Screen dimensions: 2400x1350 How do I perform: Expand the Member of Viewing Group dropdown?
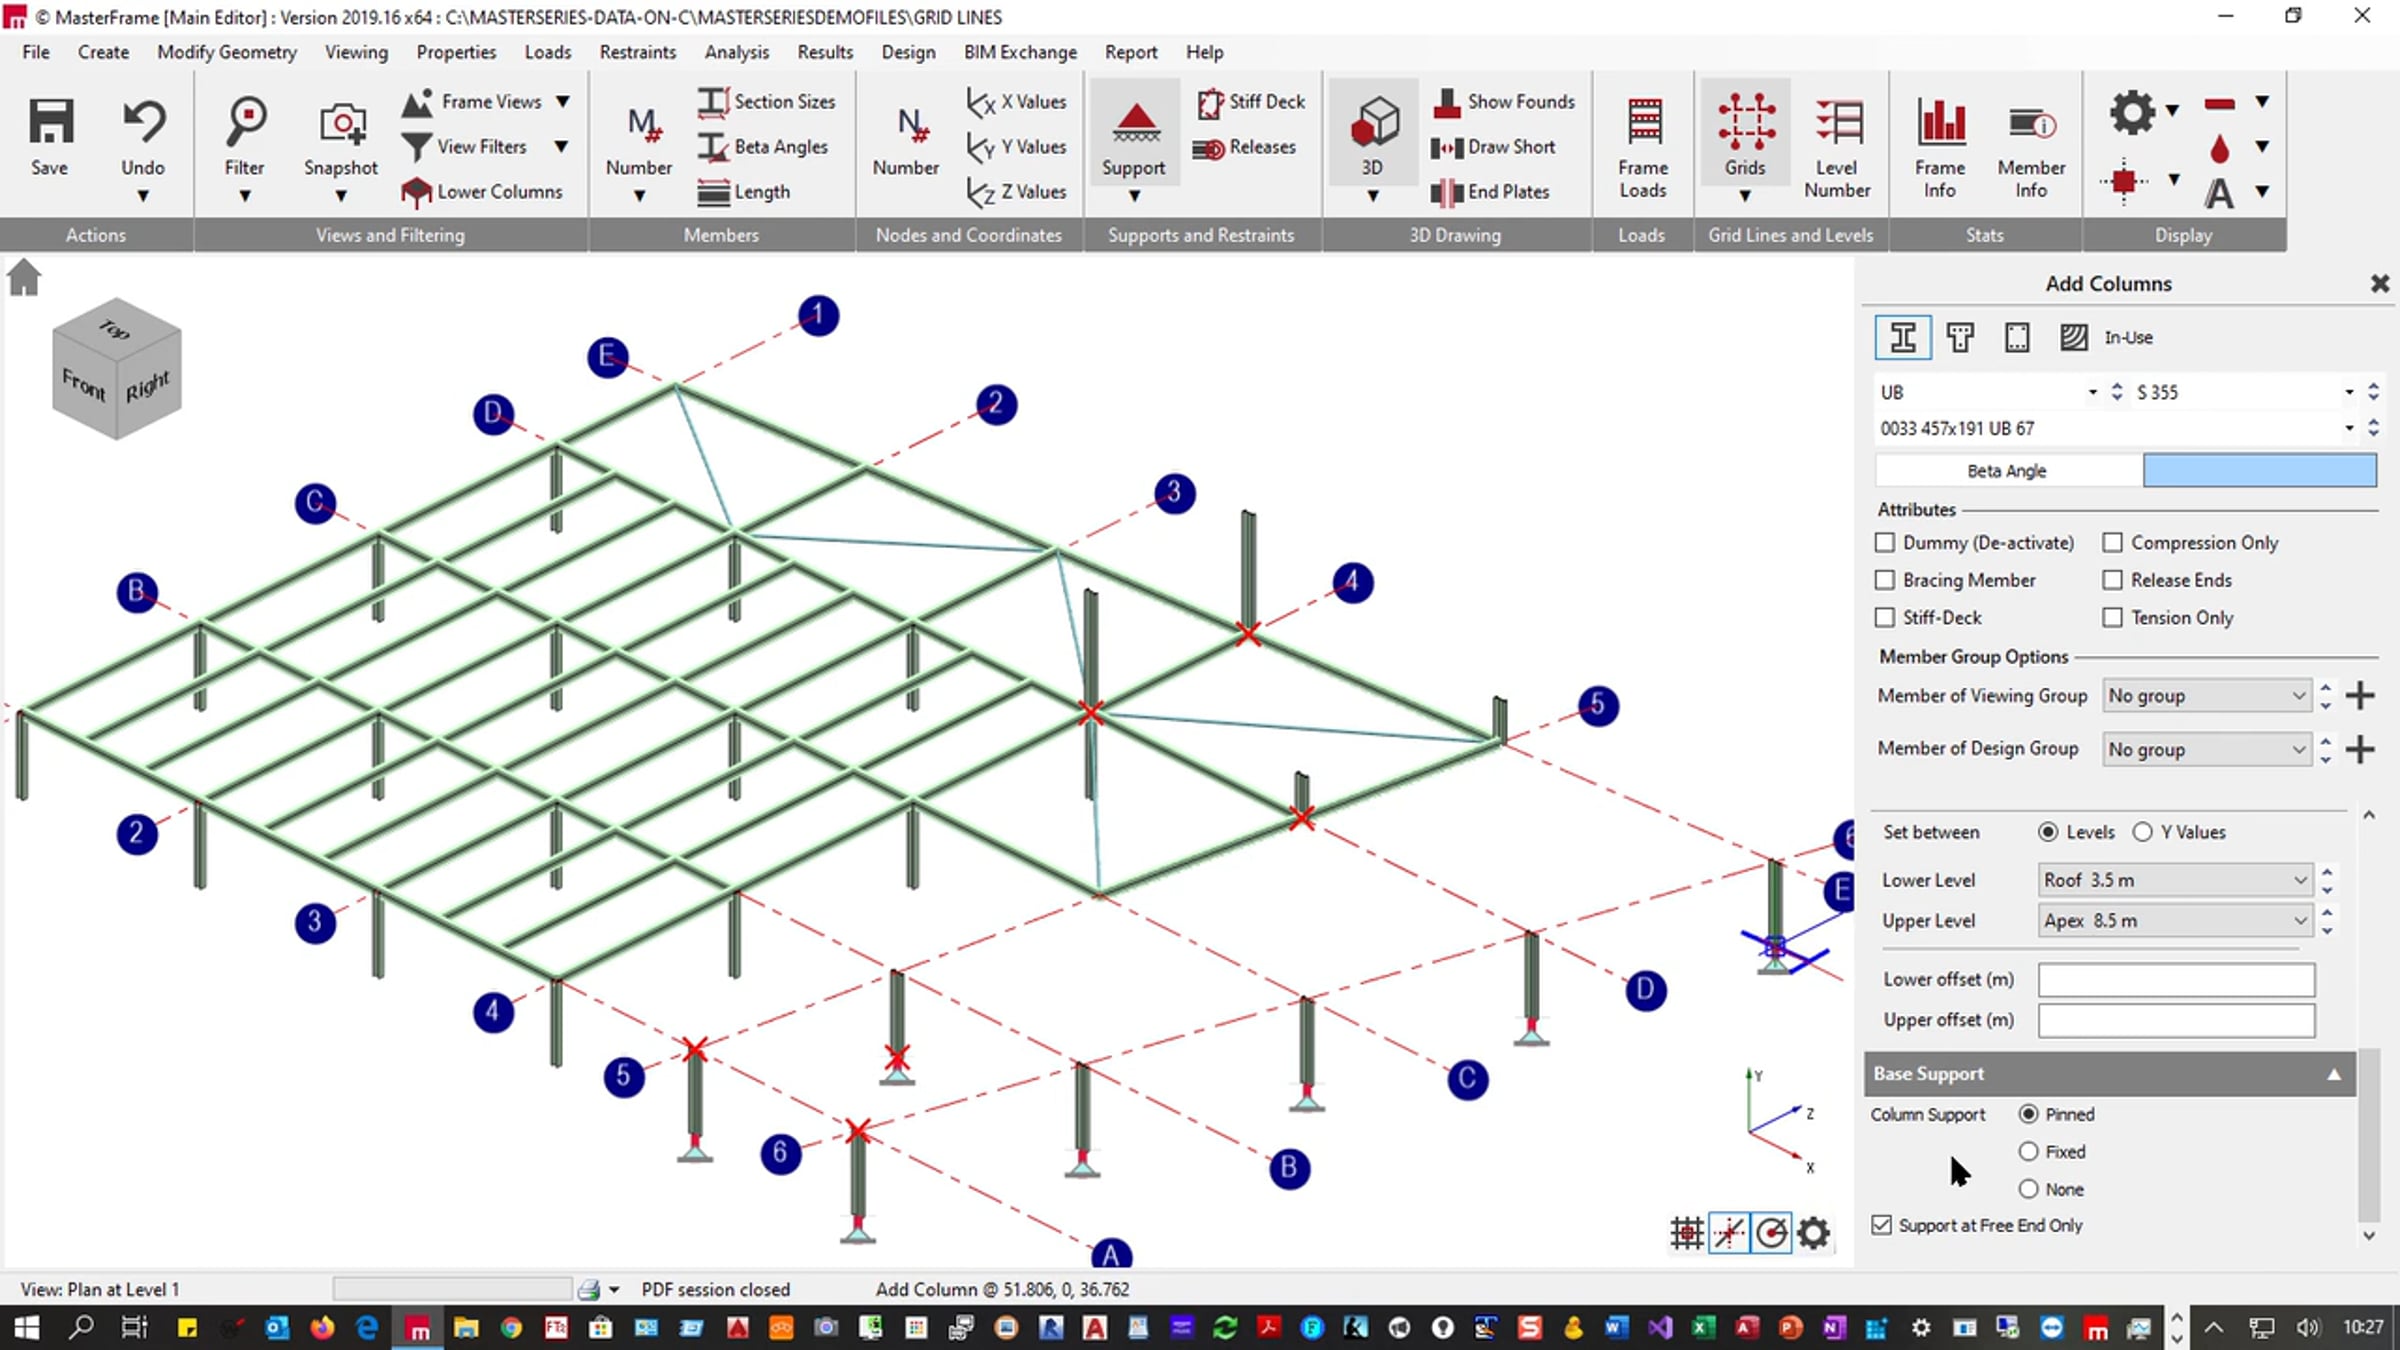tap(2206, 696)
